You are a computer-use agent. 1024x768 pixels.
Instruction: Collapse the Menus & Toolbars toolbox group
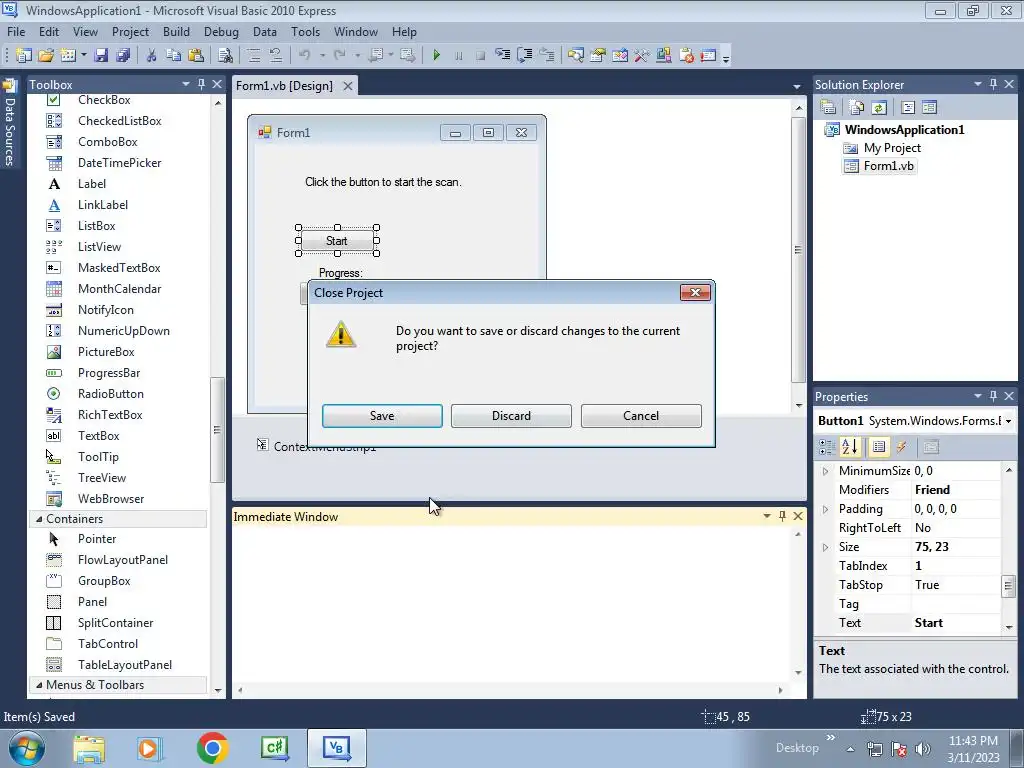[39, 685]
